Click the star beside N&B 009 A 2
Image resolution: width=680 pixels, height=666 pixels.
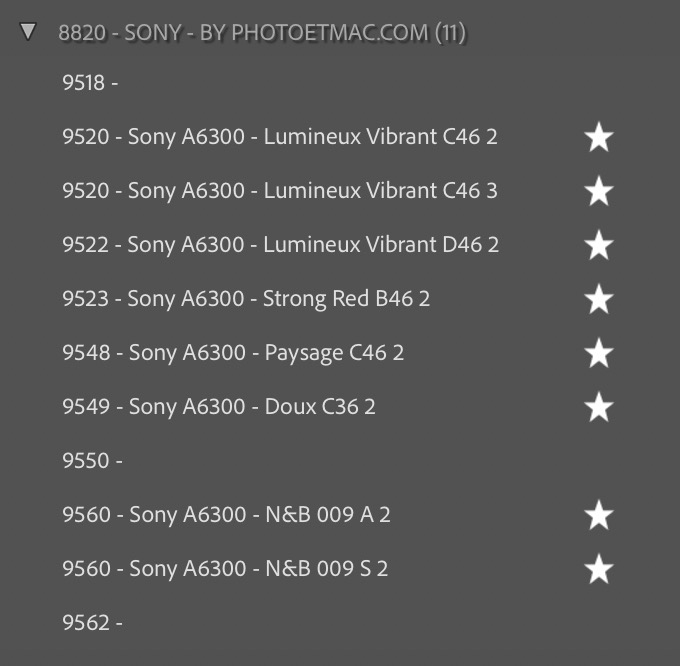tap(598, 515)
